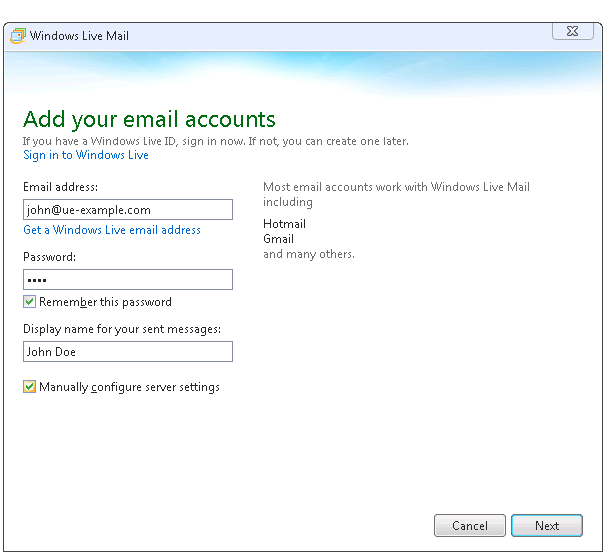Click the 'Add your email accounts' heading
Screen dimensions: 606x555
[149, 120]
